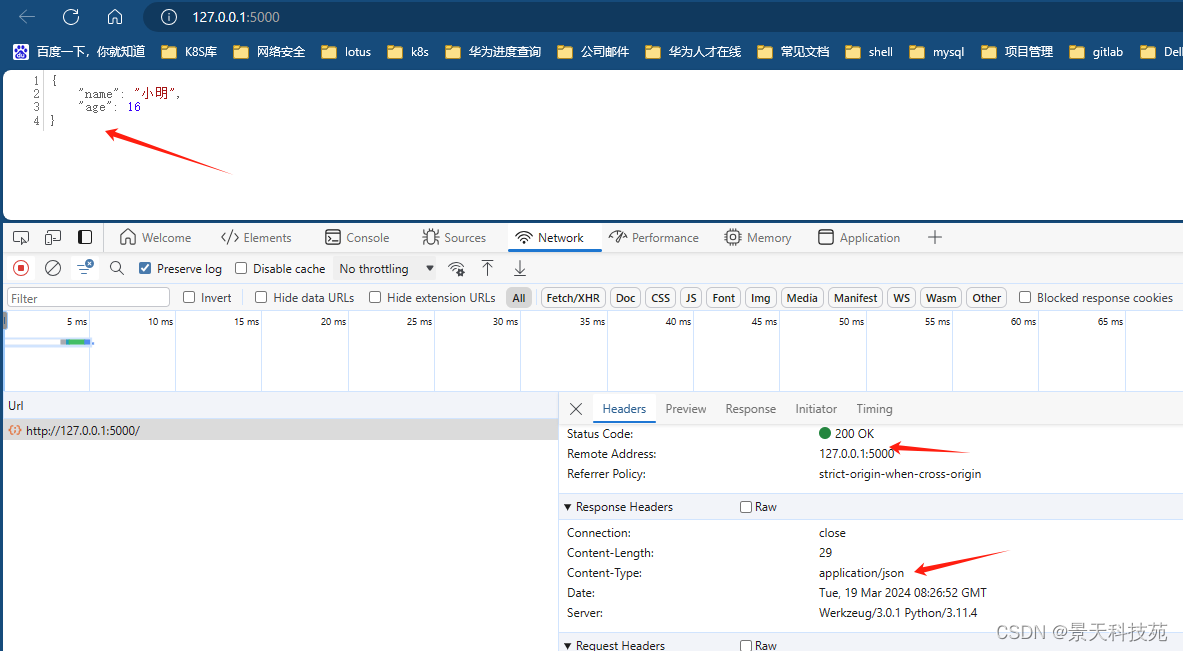Close the request details pane
This screenshot has width=1183, height=651.
click(x=576, y=409)
